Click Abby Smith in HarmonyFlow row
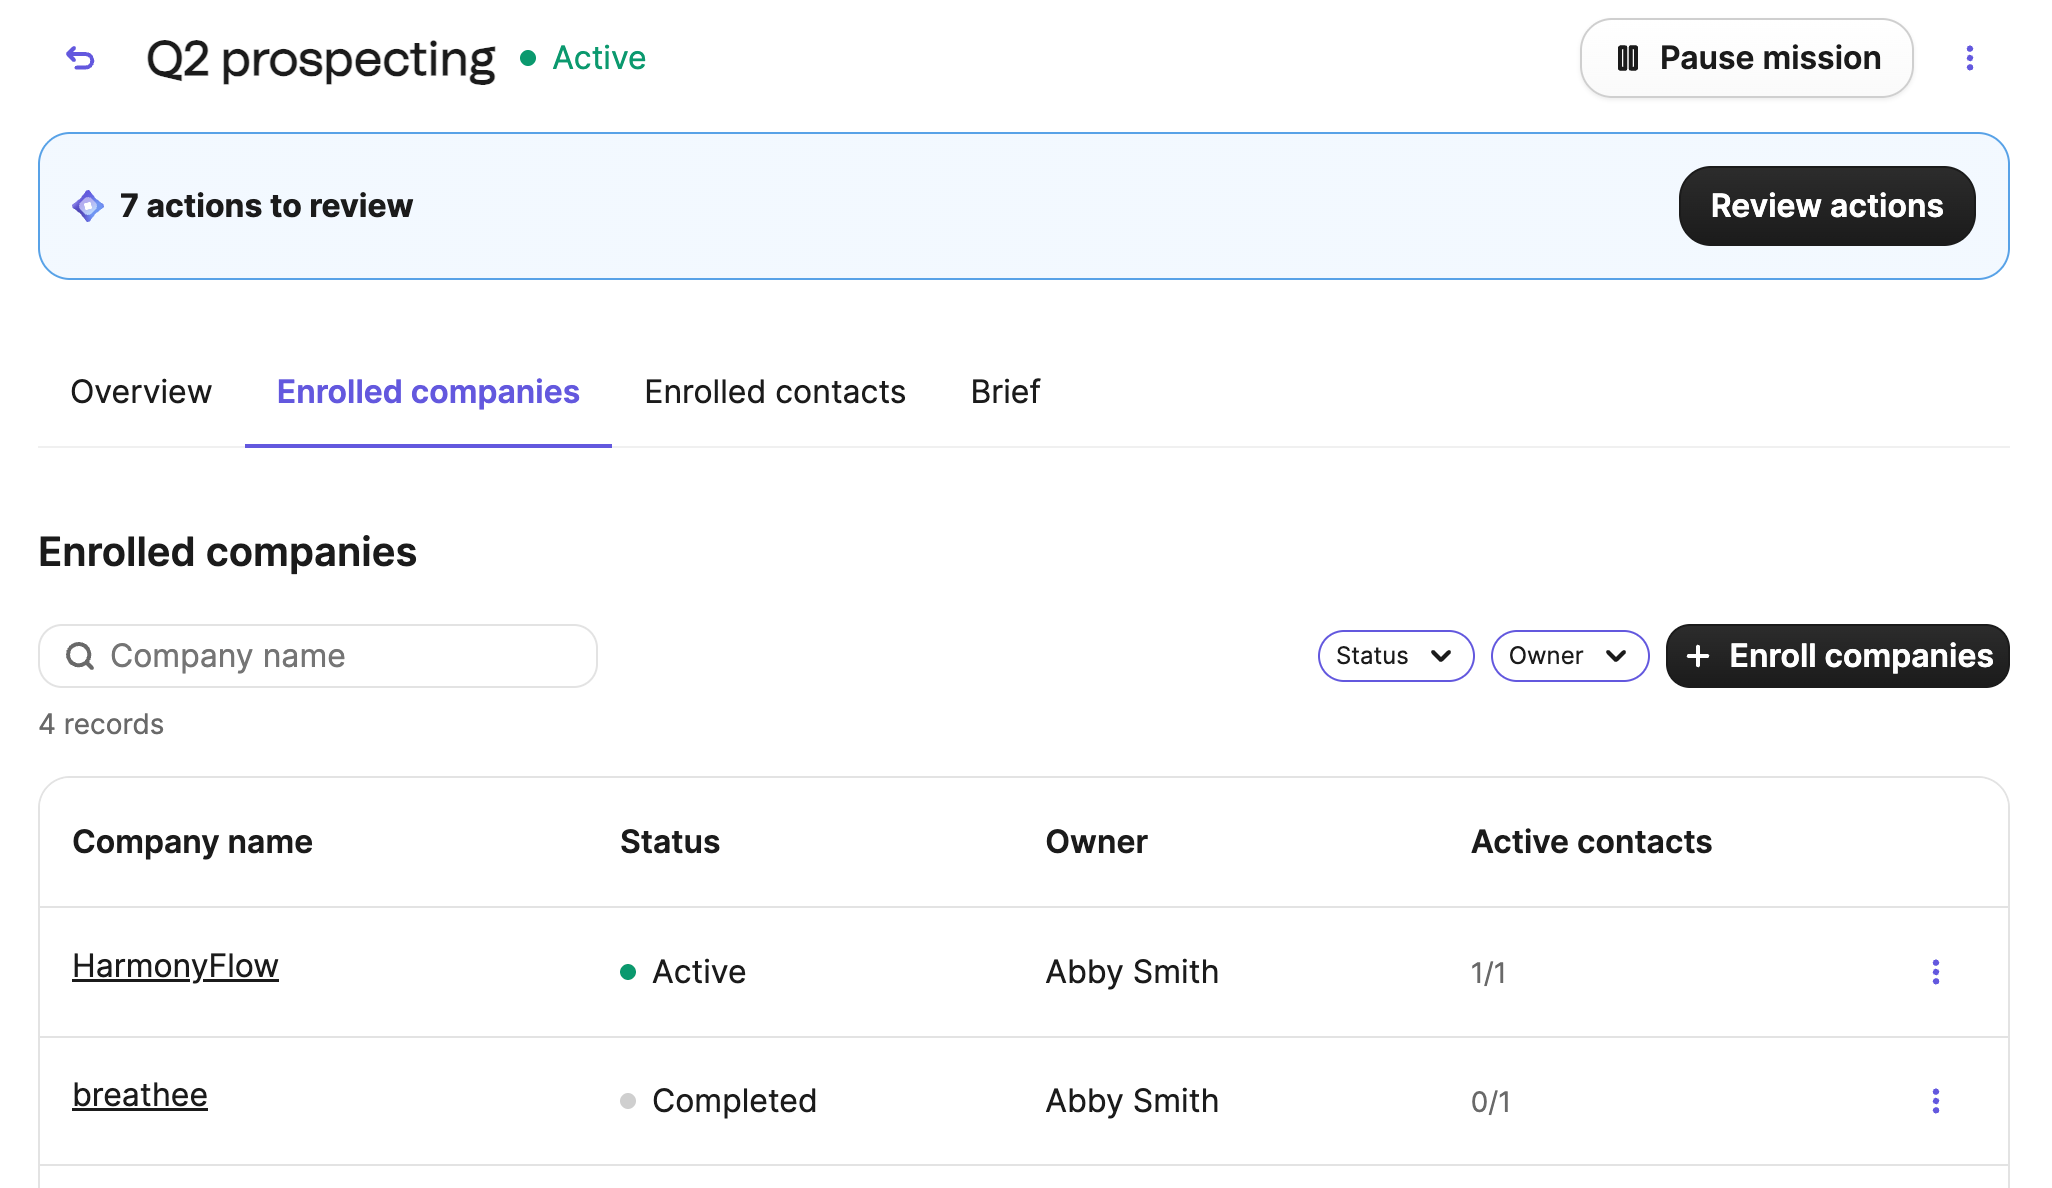2052x1188 pixels. (1132, 972)
